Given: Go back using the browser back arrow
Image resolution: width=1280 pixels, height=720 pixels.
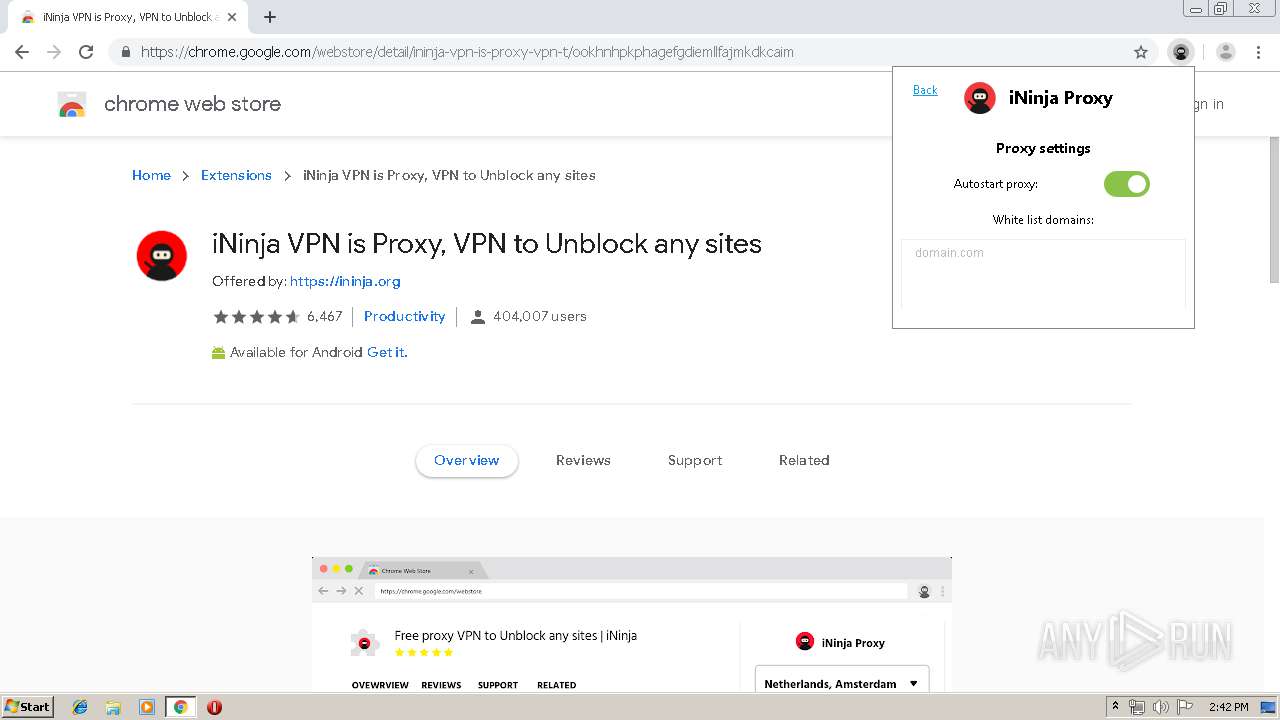Looking at the screenshot, I should tap(22, 52).
